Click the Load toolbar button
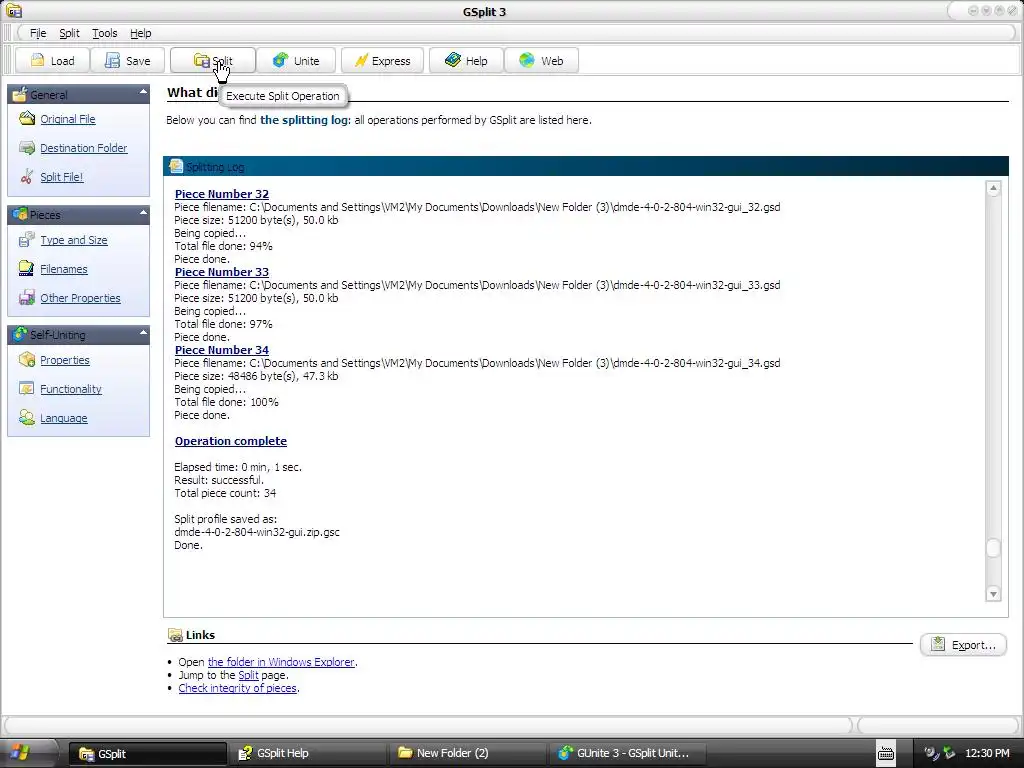Screen dimensions: 1024x768 tap(52, 61)
